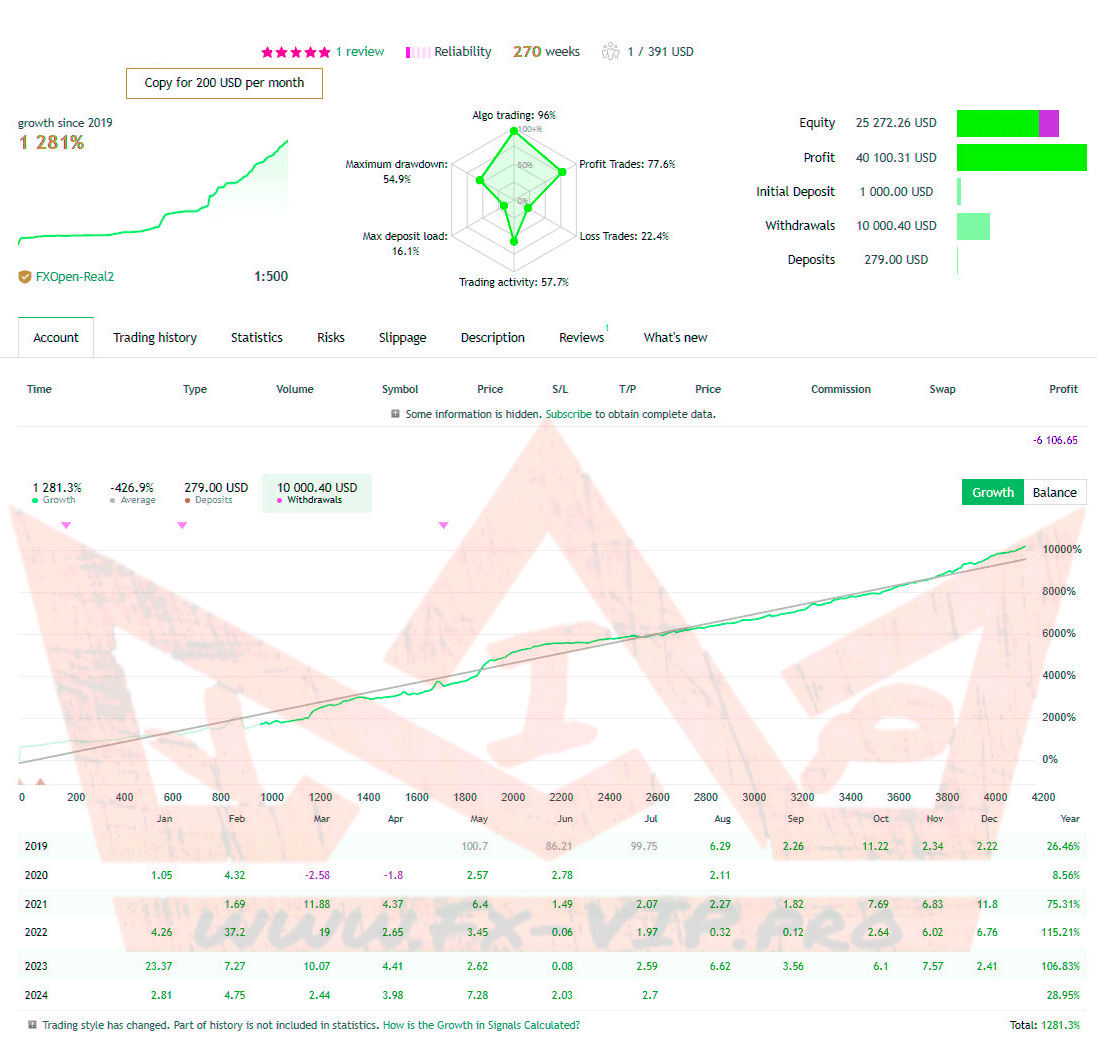Click Copy for 200 USD per month
Screen dimensions: 1097x1040
point(224,83)
